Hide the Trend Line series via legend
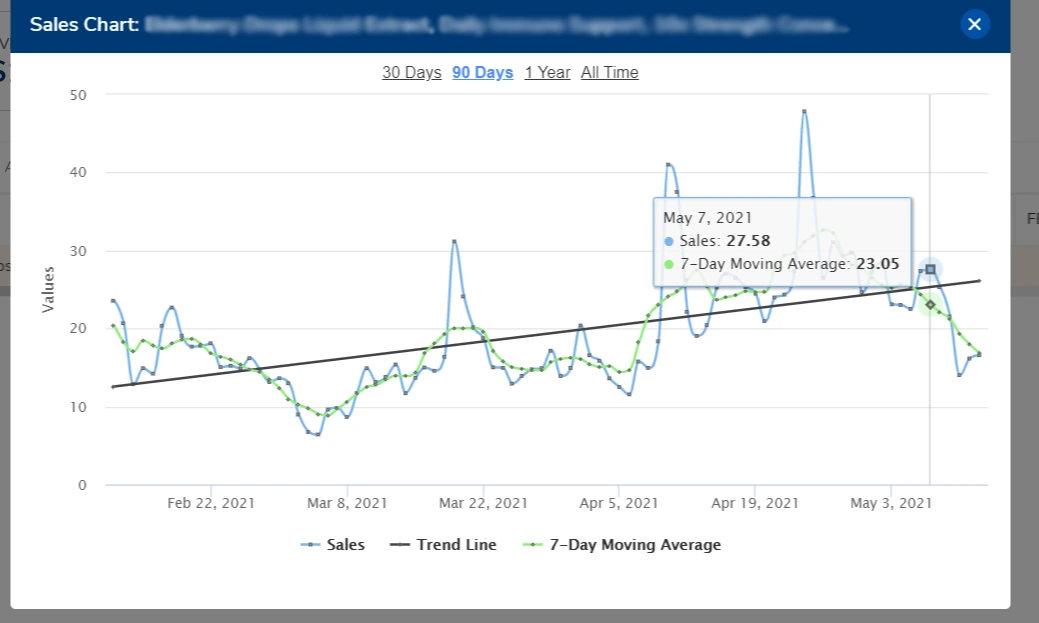Image resolution: width=1039 pixels, height=623 pixels. [x=456, y=545]
